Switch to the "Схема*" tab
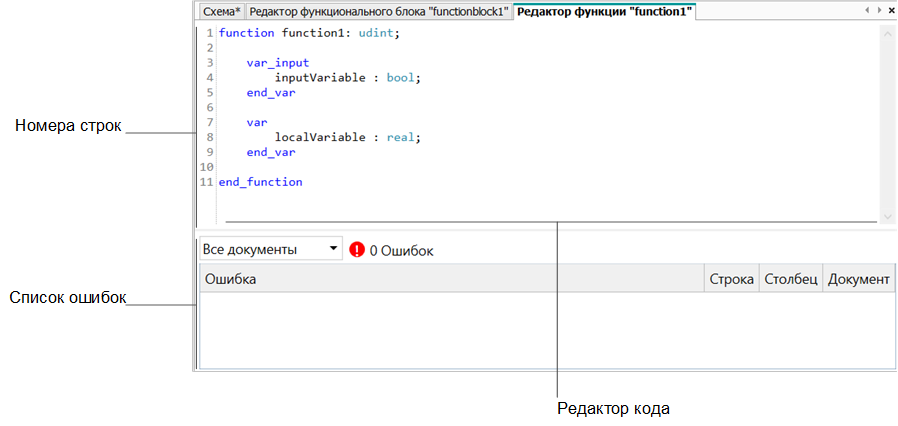Viewport: 898px width, 426px height. pos(221,12)
